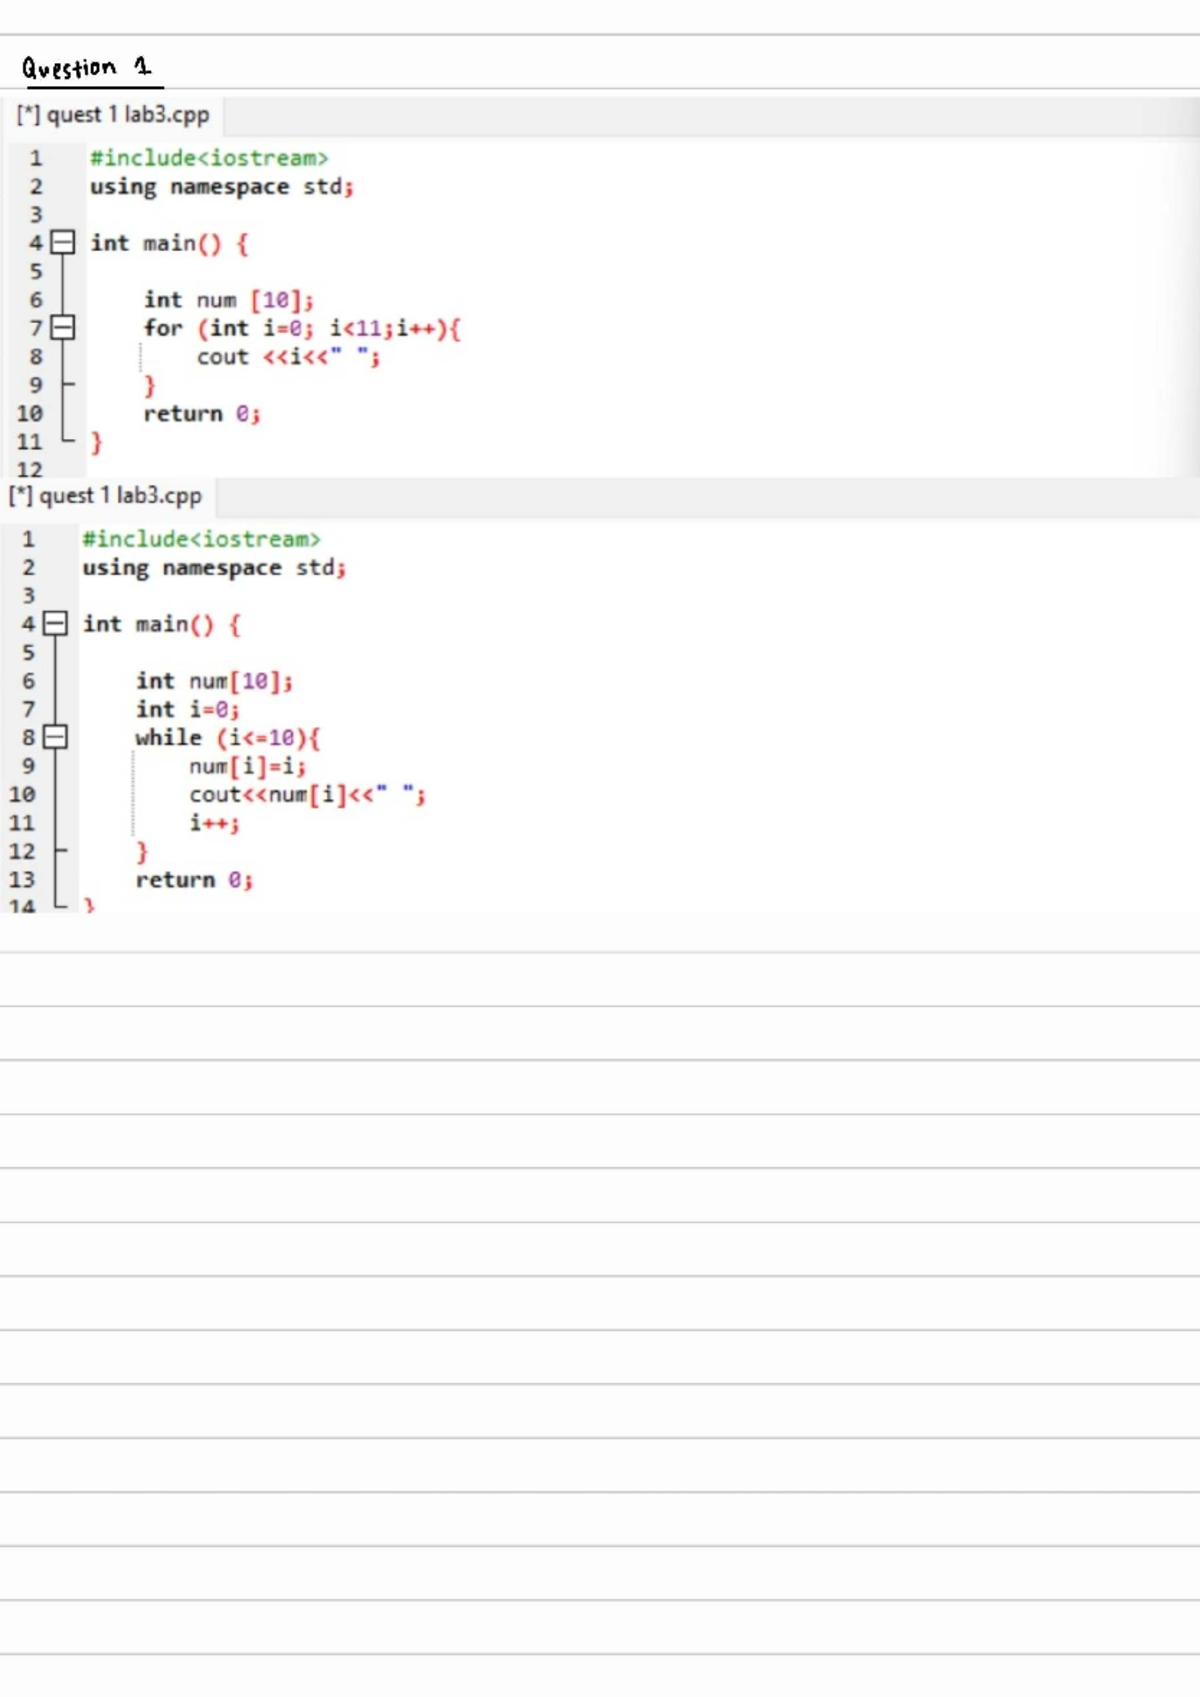Place cursor on 'int num [10];' in top editor
This screenshot has height=1697, width=1200.
(228, 300)
